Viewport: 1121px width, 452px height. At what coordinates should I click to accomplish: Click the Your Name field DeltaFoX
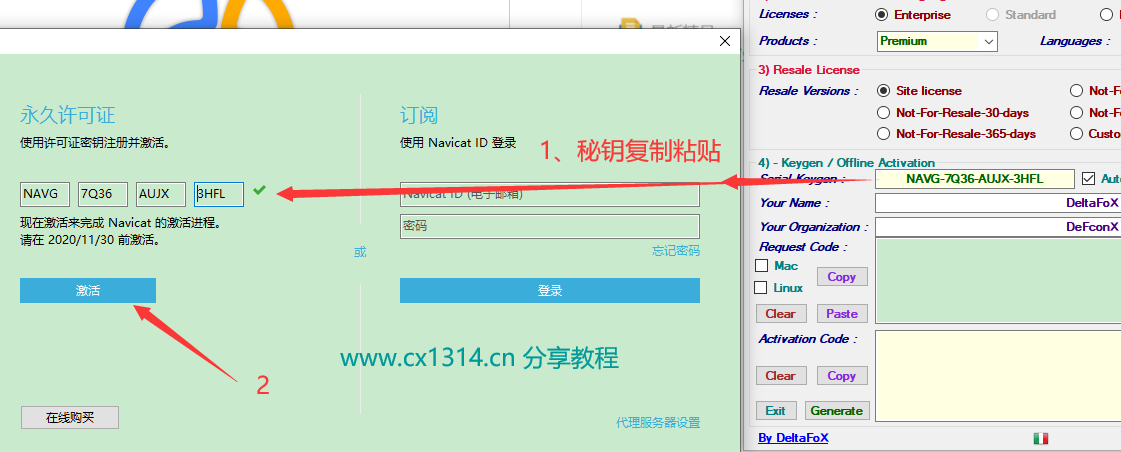pyautogui.click(x=998, y=203)
